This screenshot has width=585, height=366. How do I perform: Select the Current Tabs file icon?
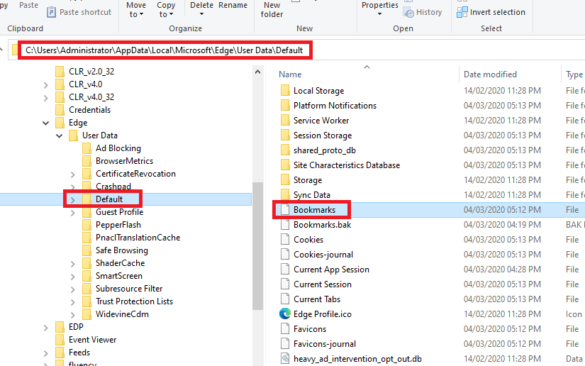[x=285, y=299]
